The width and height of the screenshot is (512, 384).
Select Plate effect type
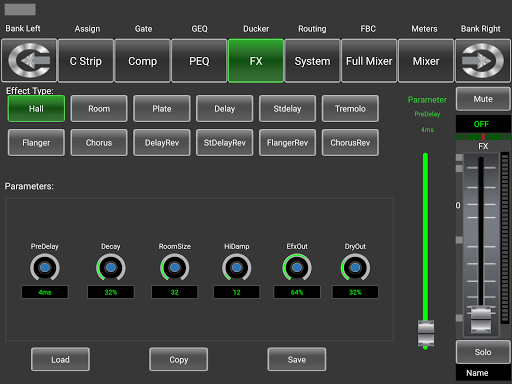click(x=162, y=109)
